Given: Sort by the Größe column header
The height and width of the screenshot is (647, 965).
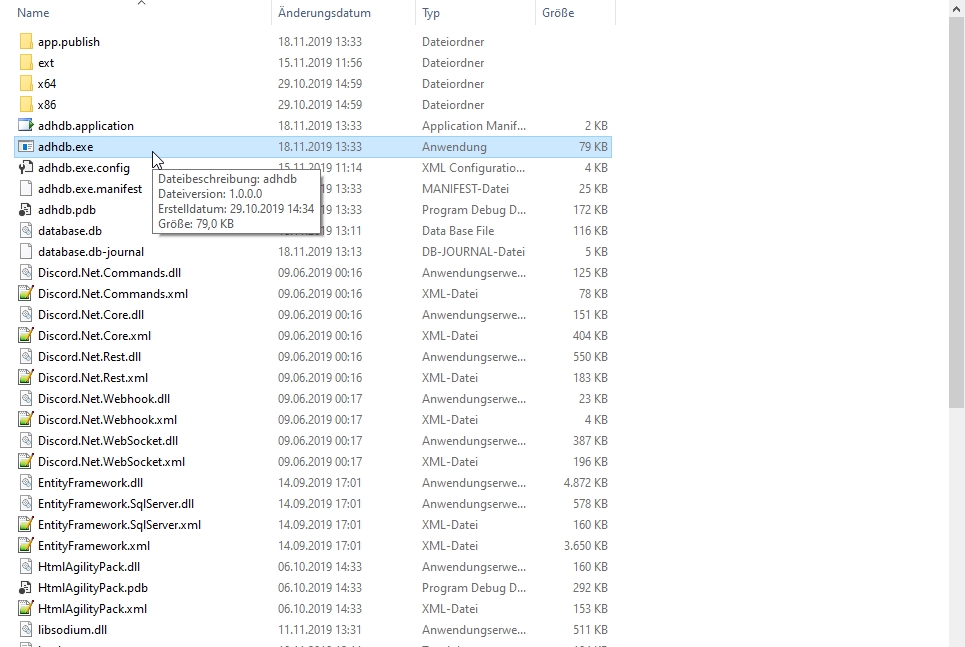Looking at the screenshot, I should pos(558,13).
